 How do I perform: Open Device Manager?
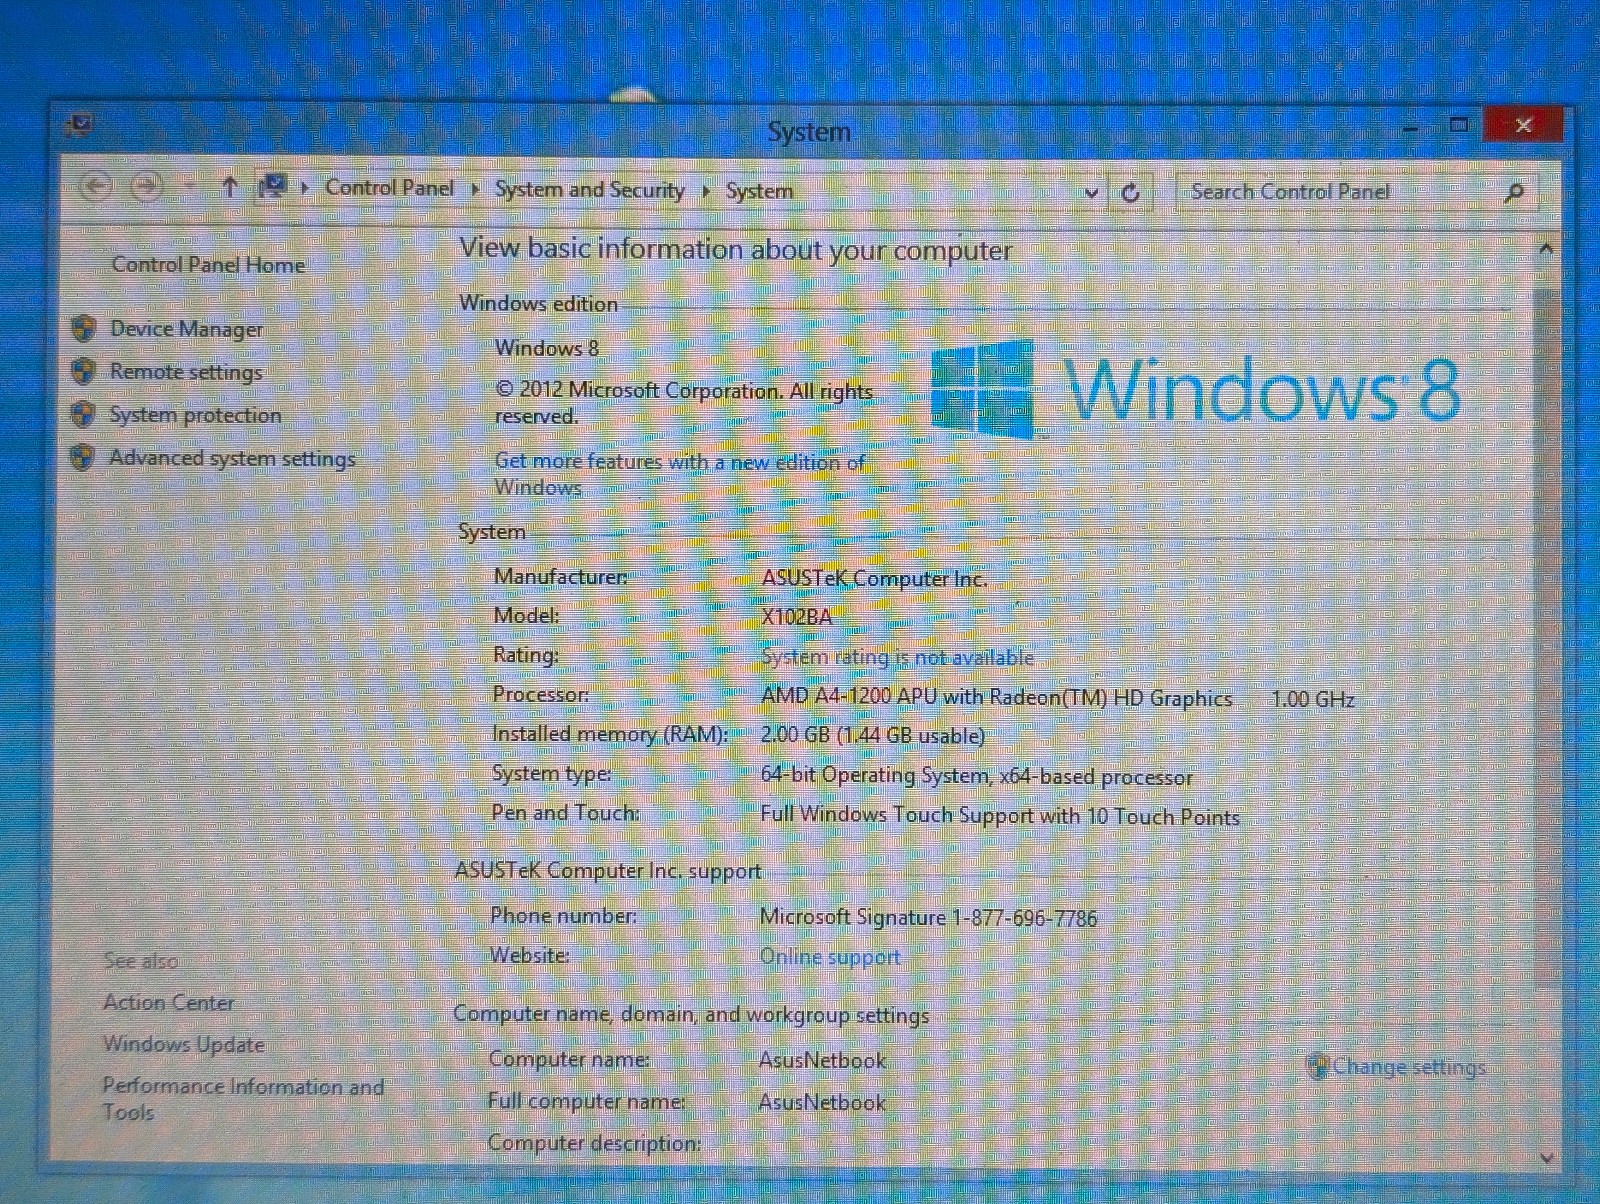tap(187, 329)
